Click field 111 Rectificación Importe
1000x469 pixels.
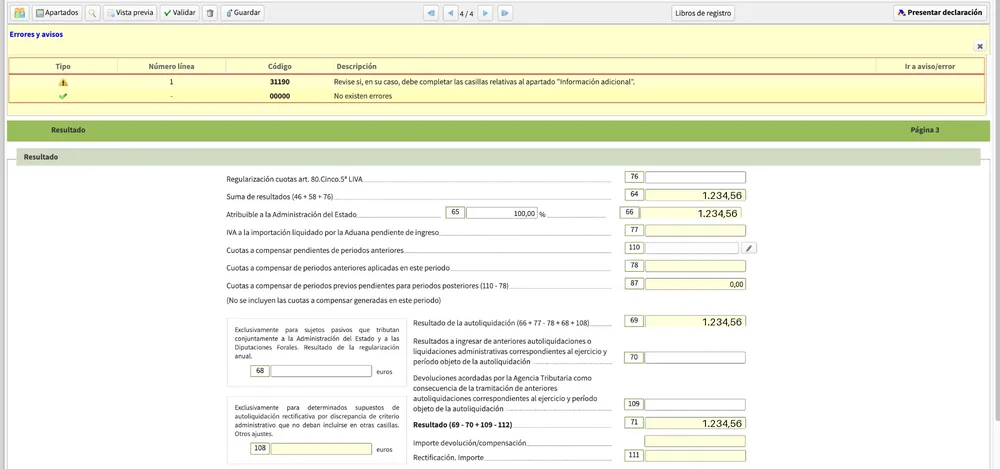695,456
